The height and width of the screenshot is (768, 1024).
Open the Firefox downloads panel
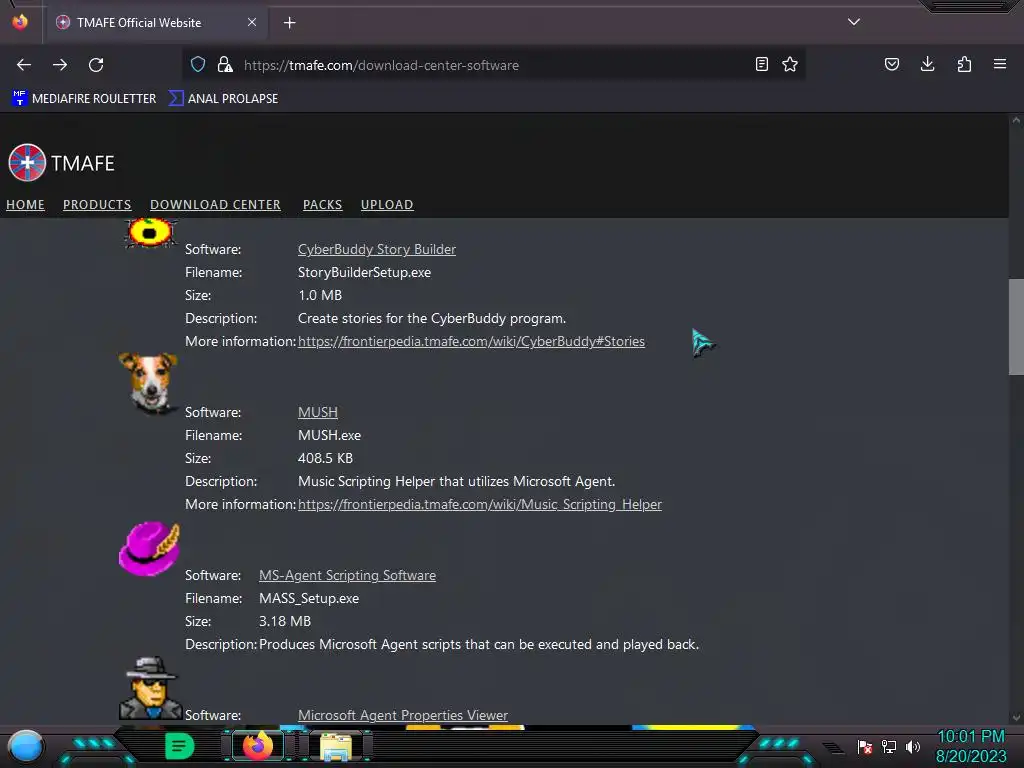click(927, 64)
